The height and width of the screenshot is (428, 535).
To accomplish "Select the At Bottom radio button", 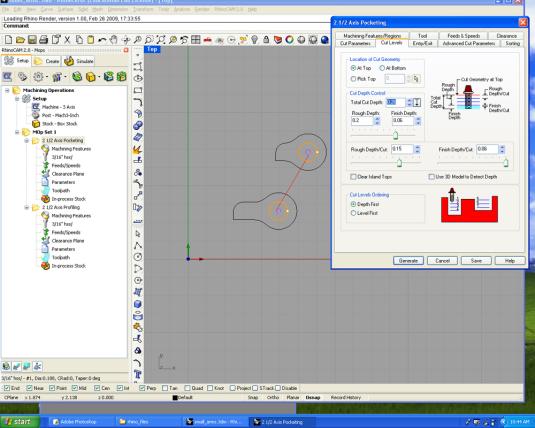I will [382, 68].
